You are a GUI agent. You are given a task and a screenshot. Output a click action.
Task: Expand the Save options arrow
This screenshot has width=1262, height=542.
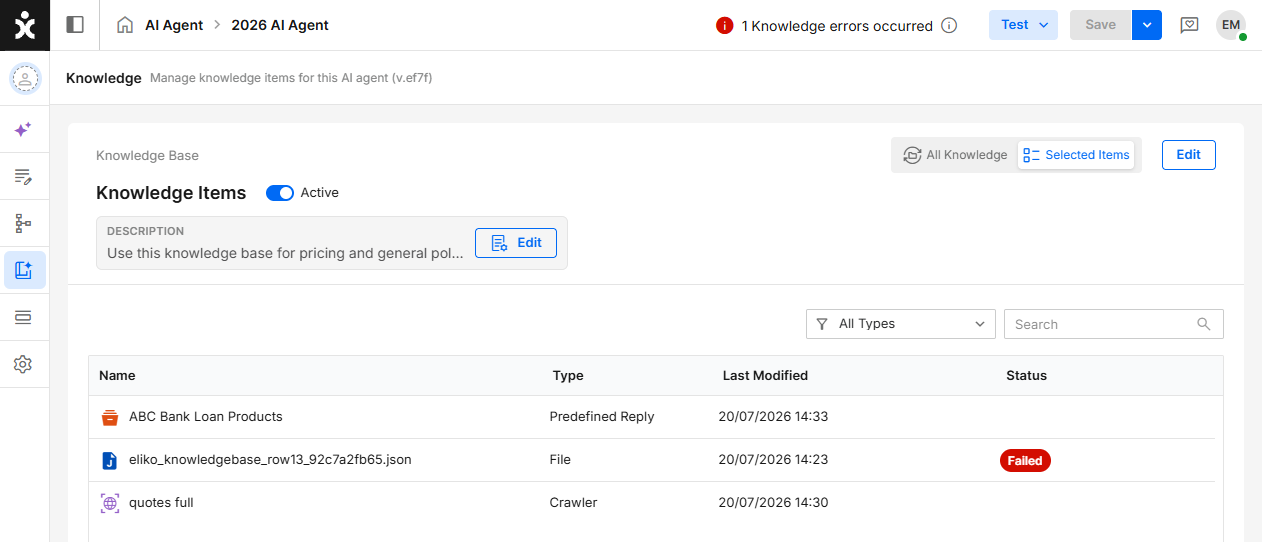click(x=1147, y=25)
